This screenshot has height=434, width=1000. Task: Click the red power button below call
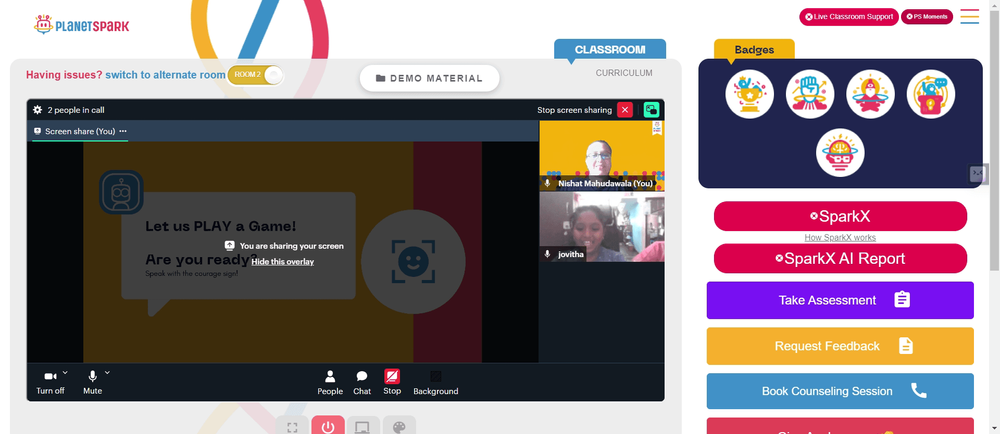pyautogui.click(x=328, y=426)
